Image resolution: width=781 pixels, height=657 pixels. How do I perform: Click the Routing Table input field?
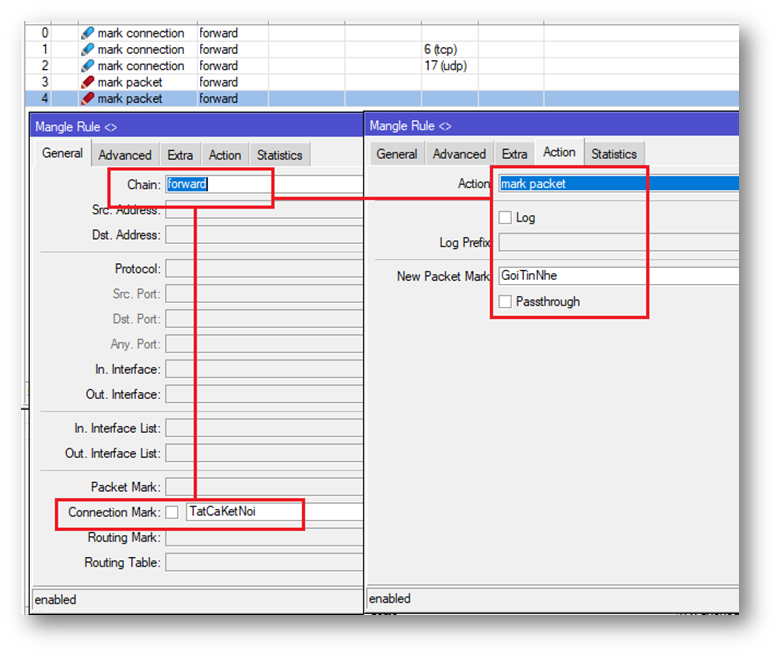264,563
